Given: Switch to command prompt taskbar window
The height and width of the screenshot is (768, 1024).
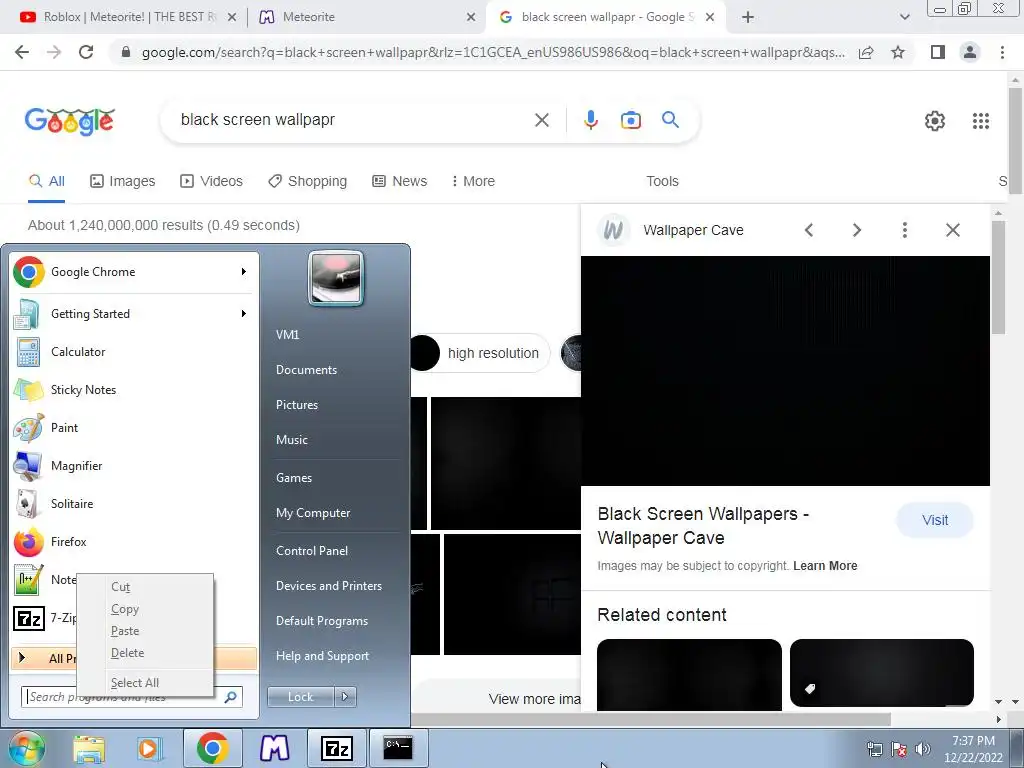Looking at the screenshot, I should pyautogui.click(x=398, y=748).
